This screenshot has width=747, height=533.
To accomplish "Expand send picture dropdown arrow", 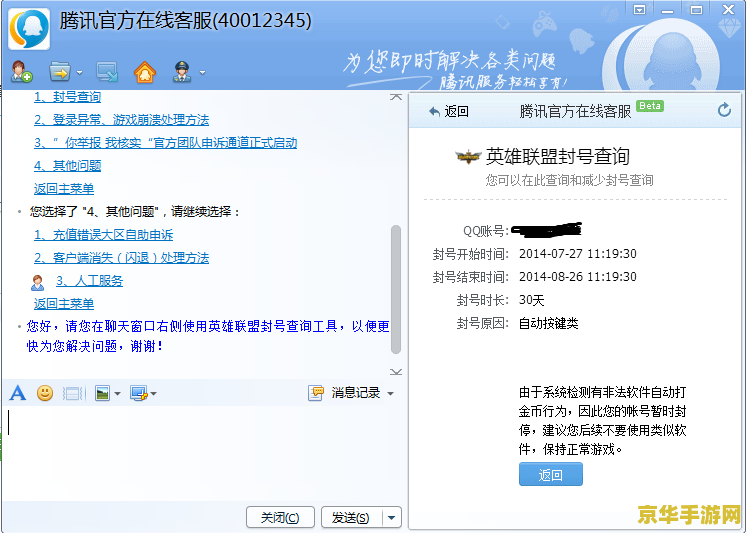I will click(x=118, y=394).
